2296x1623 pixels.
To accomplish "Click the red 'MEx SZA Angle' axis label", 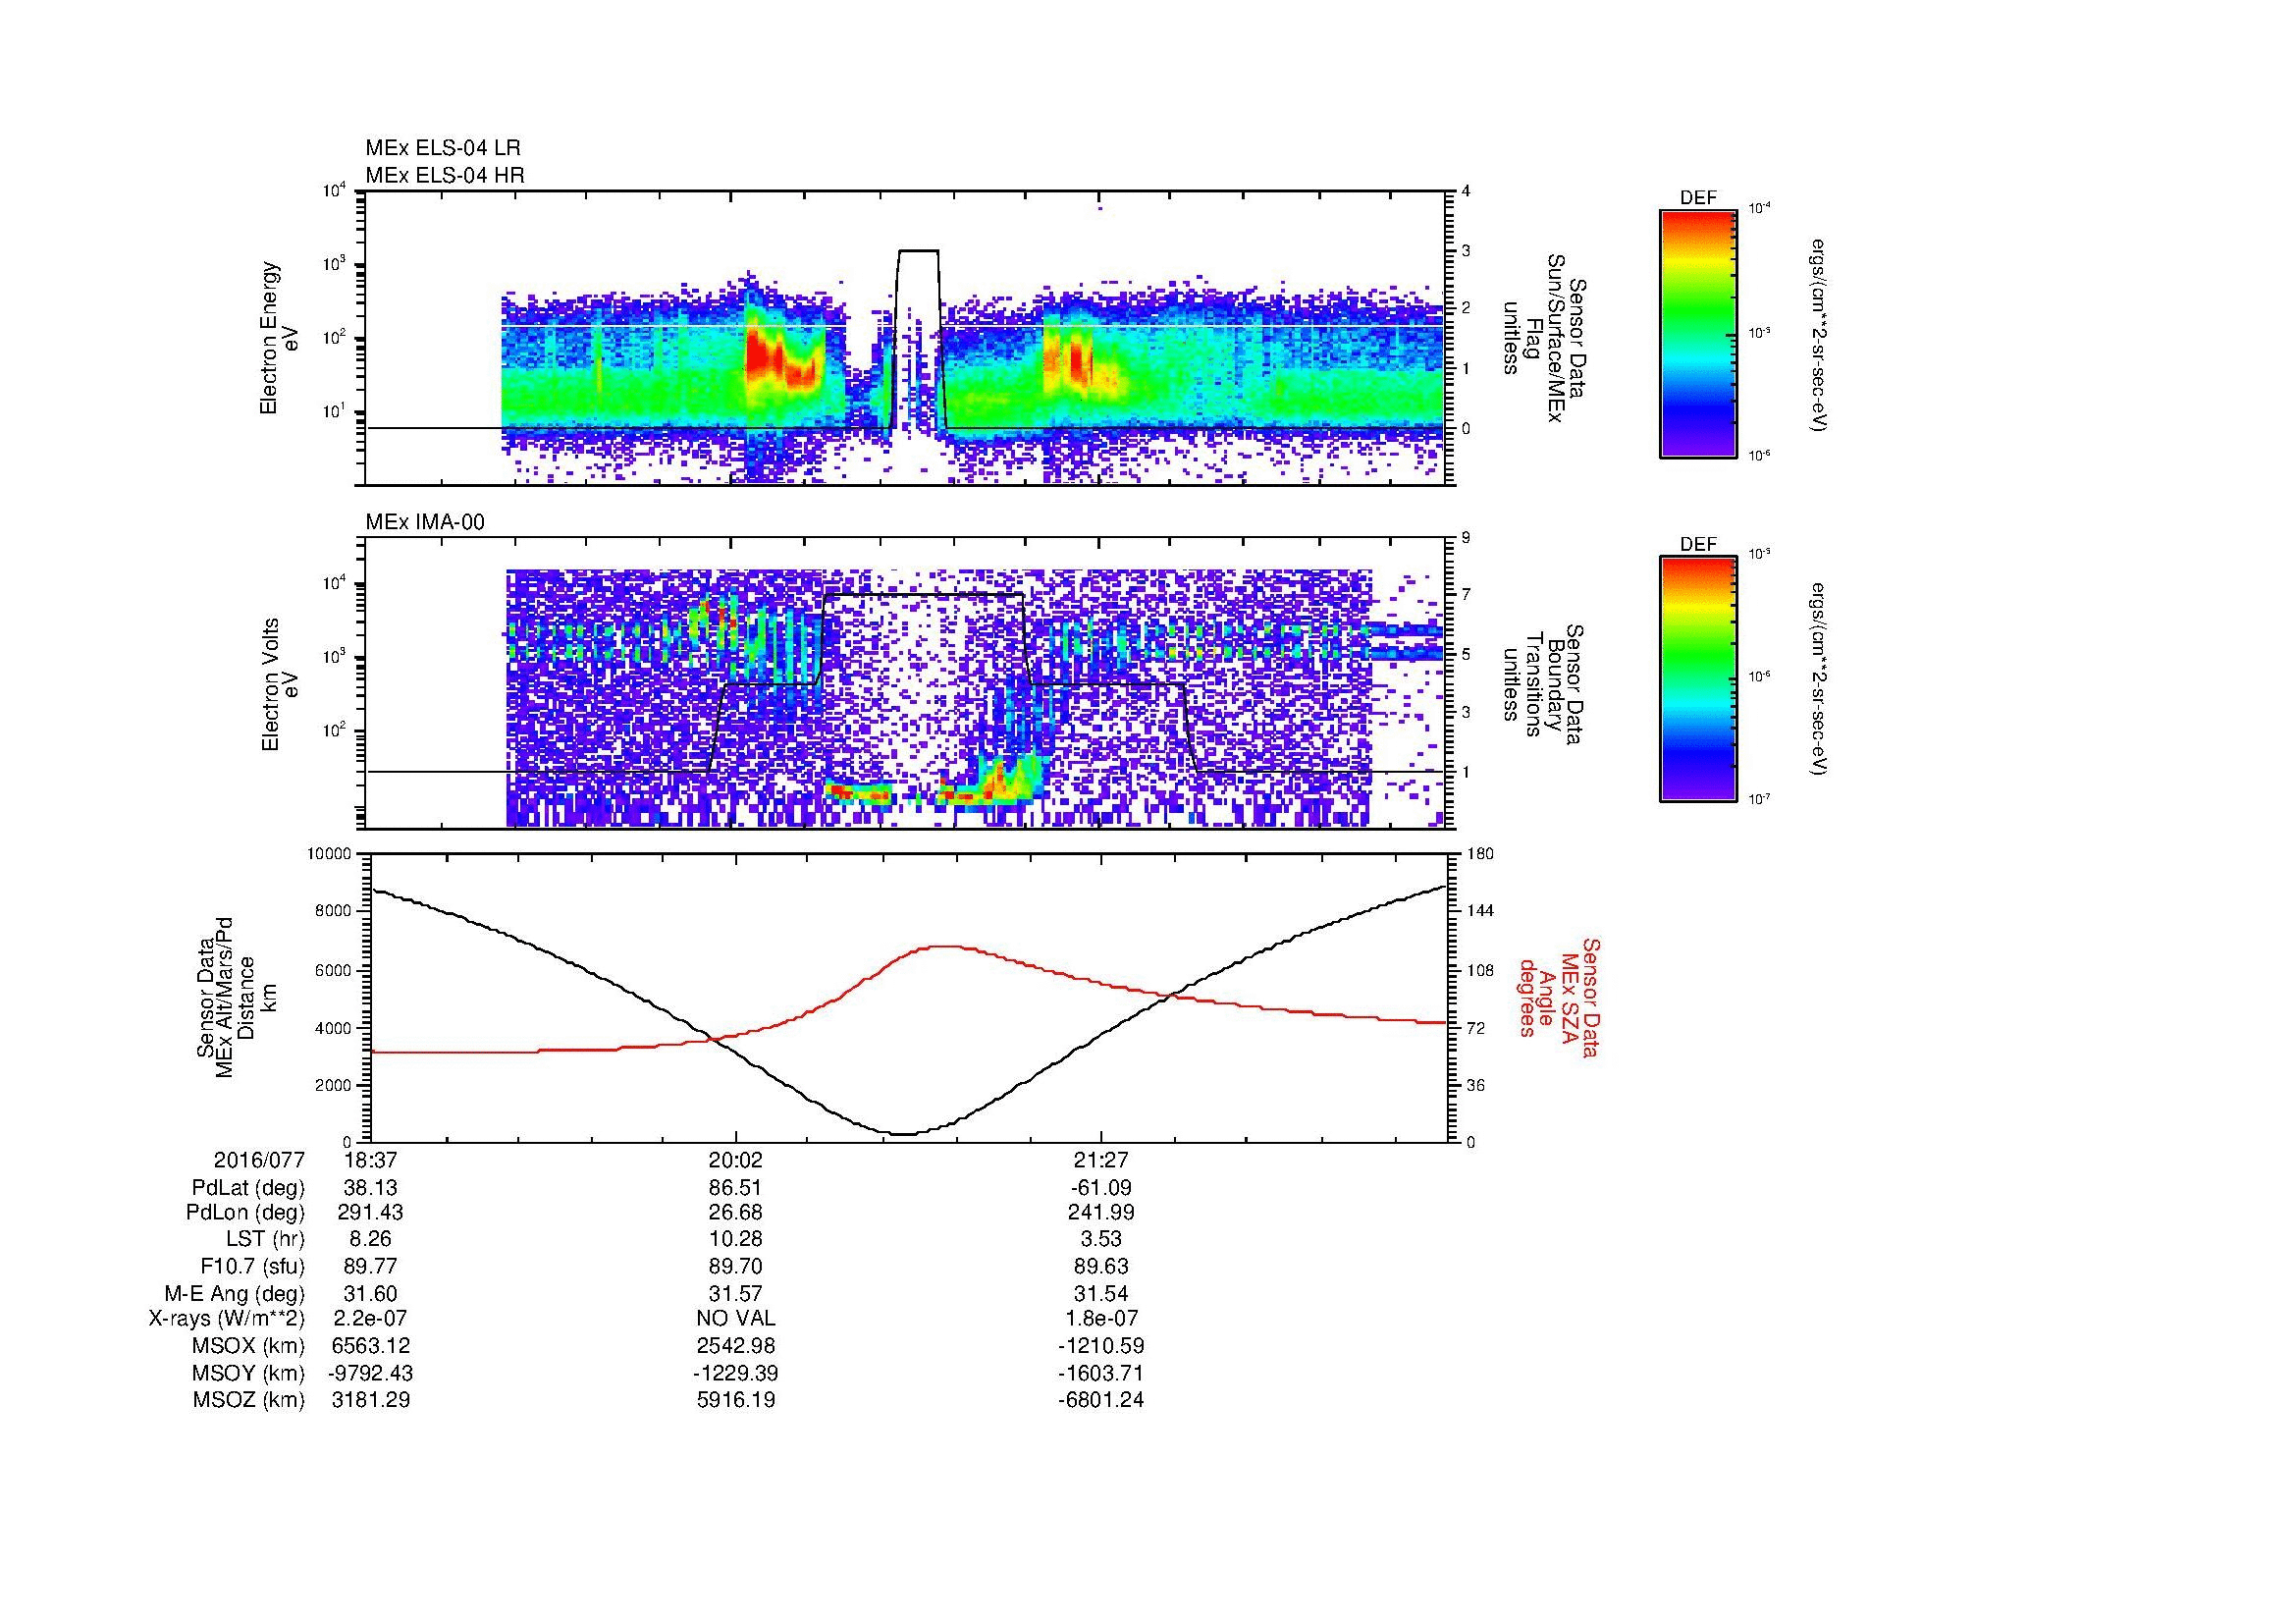I will tap(1559, 997).
